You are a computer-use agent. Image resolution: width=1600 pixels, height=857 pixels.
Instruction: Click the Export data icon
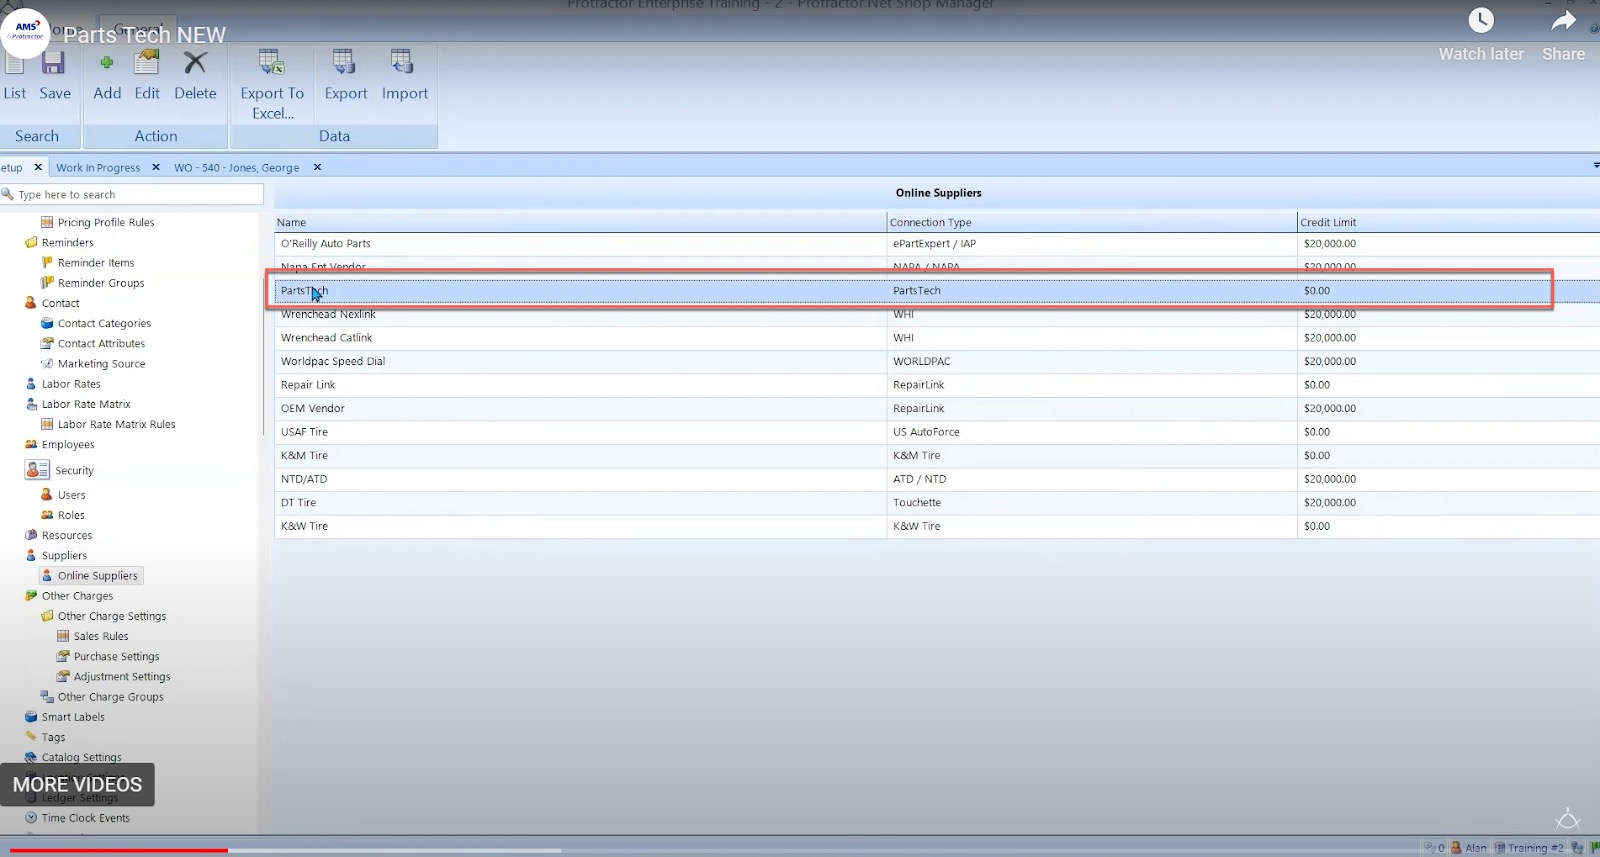[x=345, y=64]
